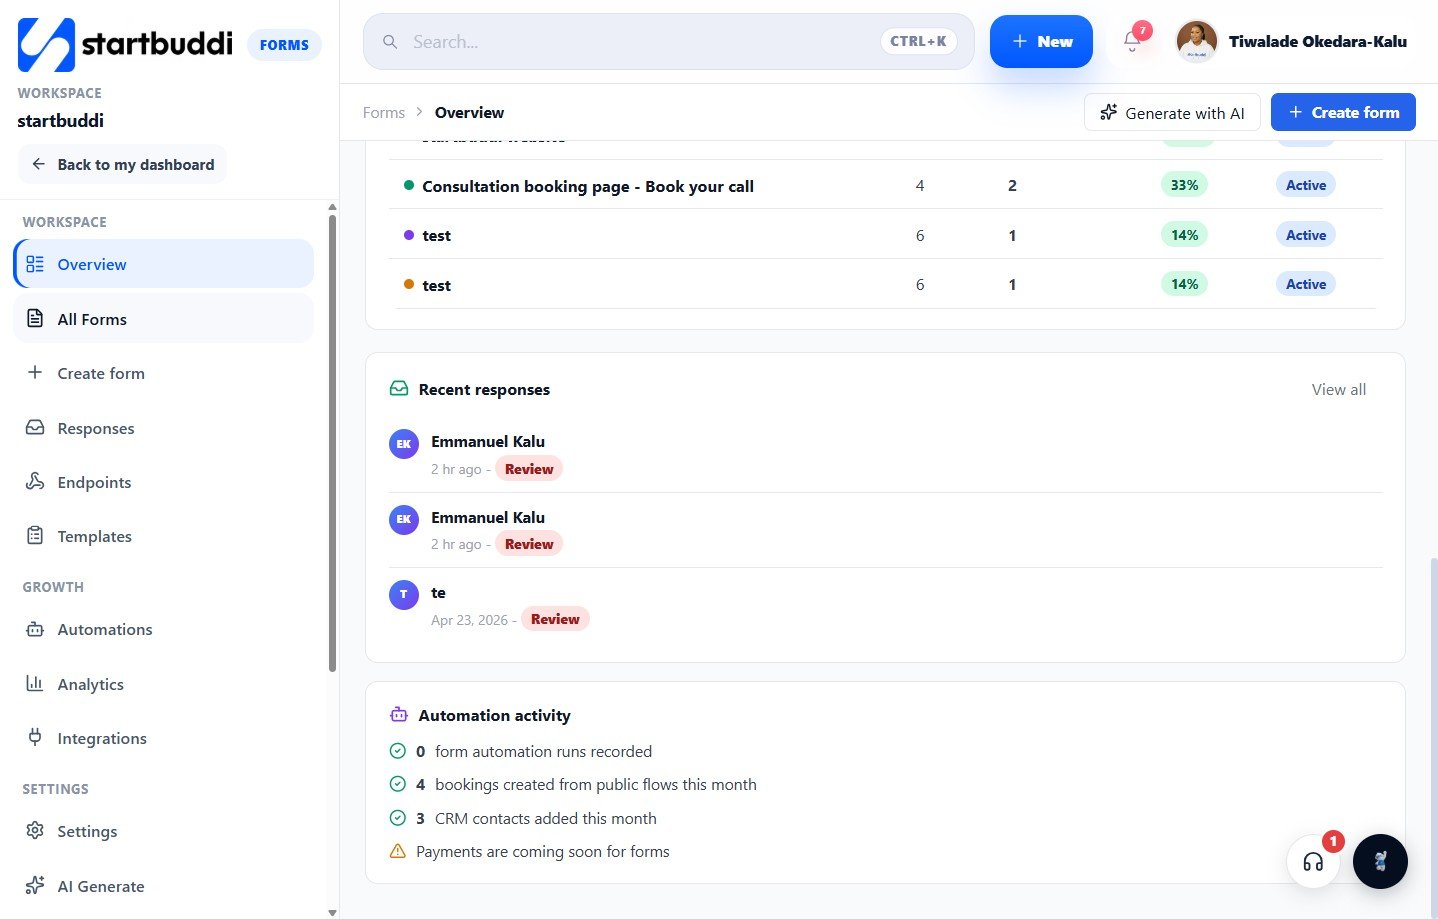Open Tiwalade Okedara-Kalu account name

point(1317,41)
